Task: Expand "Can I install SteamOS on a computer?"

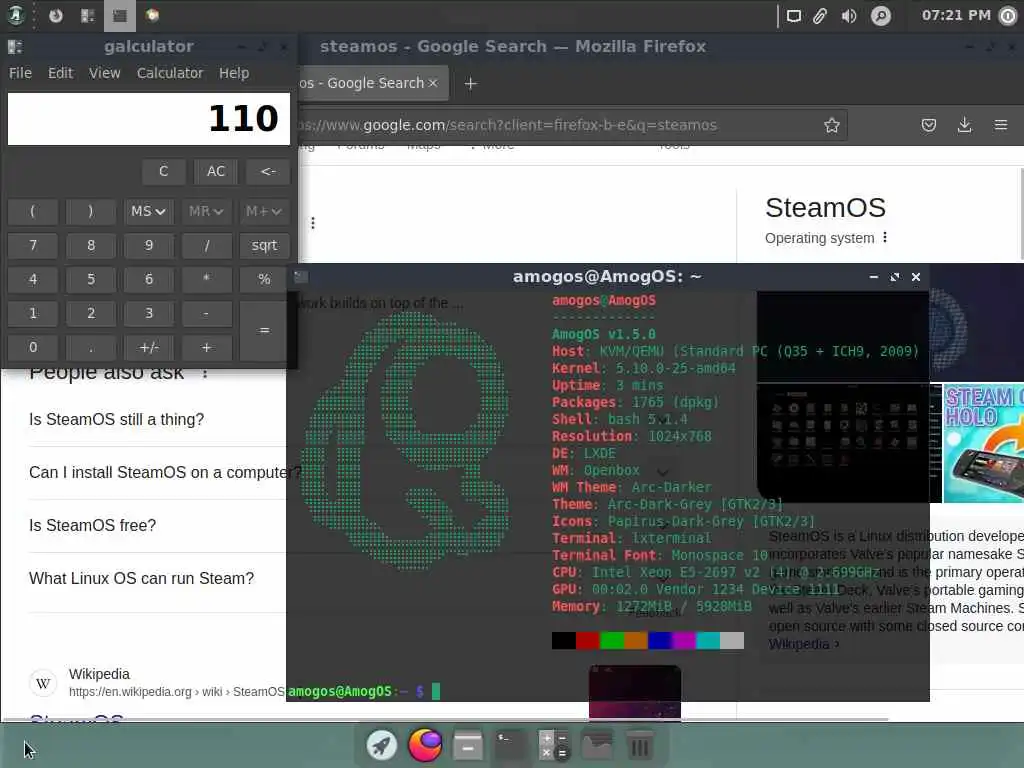Action: 157,472
